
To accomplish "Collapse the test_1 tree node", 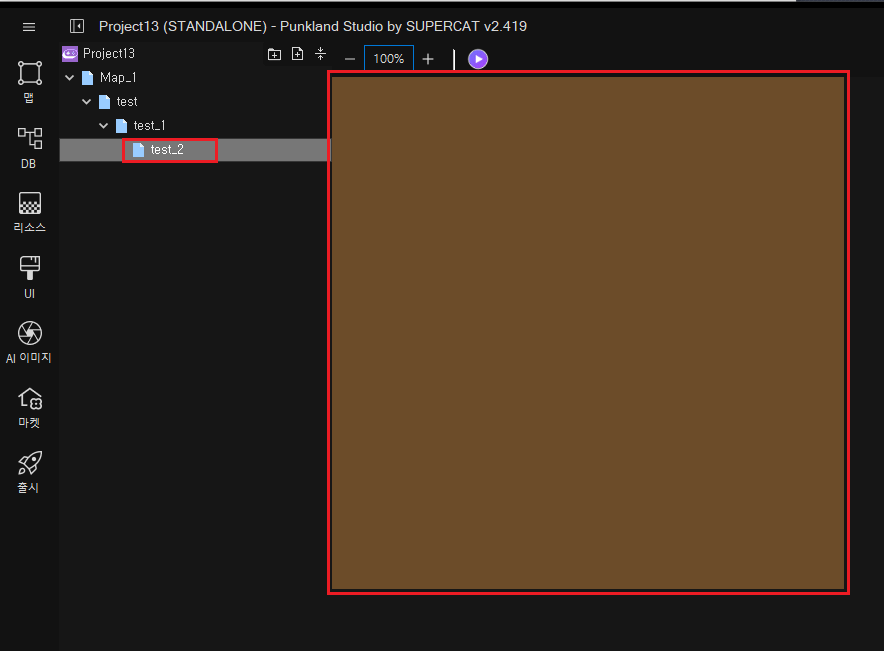I will tap(103, 126).
